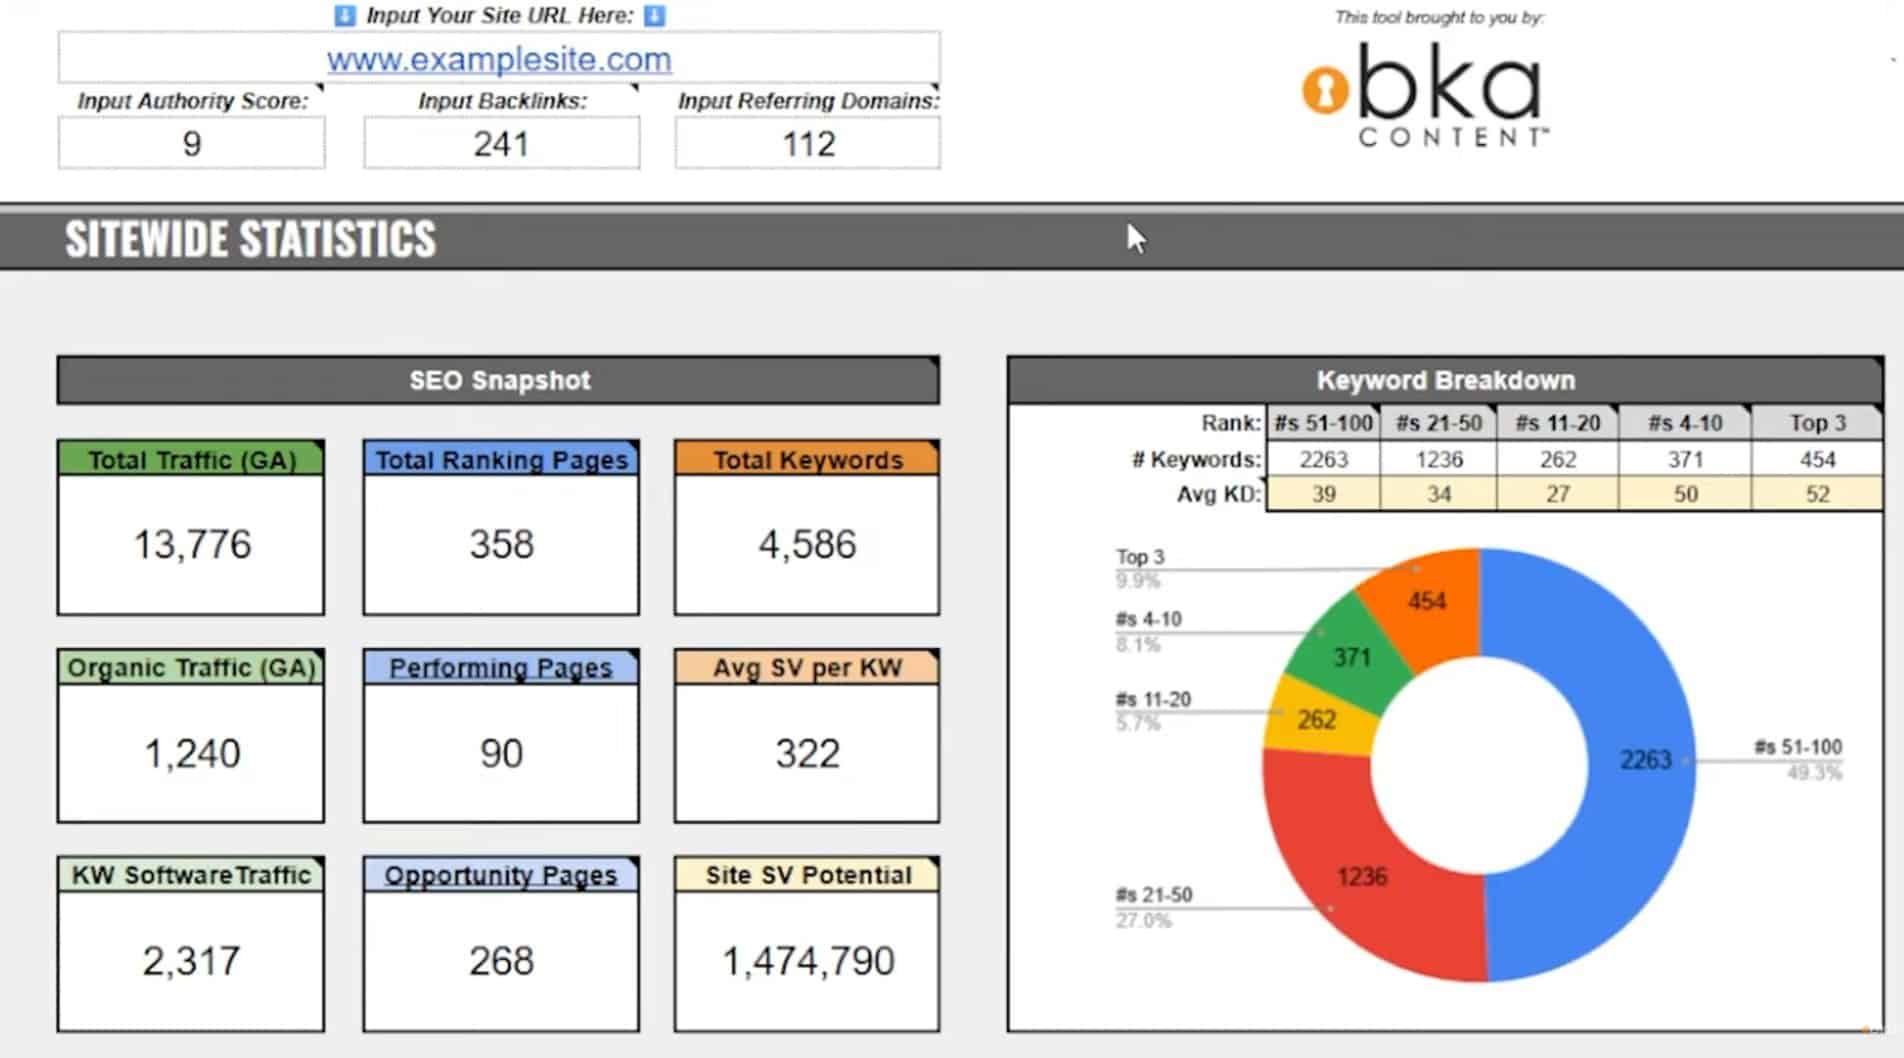Screen dimensions: 1904x1058
Task: Select the Authority Score input showing 9
Action: tap(191, 143)
